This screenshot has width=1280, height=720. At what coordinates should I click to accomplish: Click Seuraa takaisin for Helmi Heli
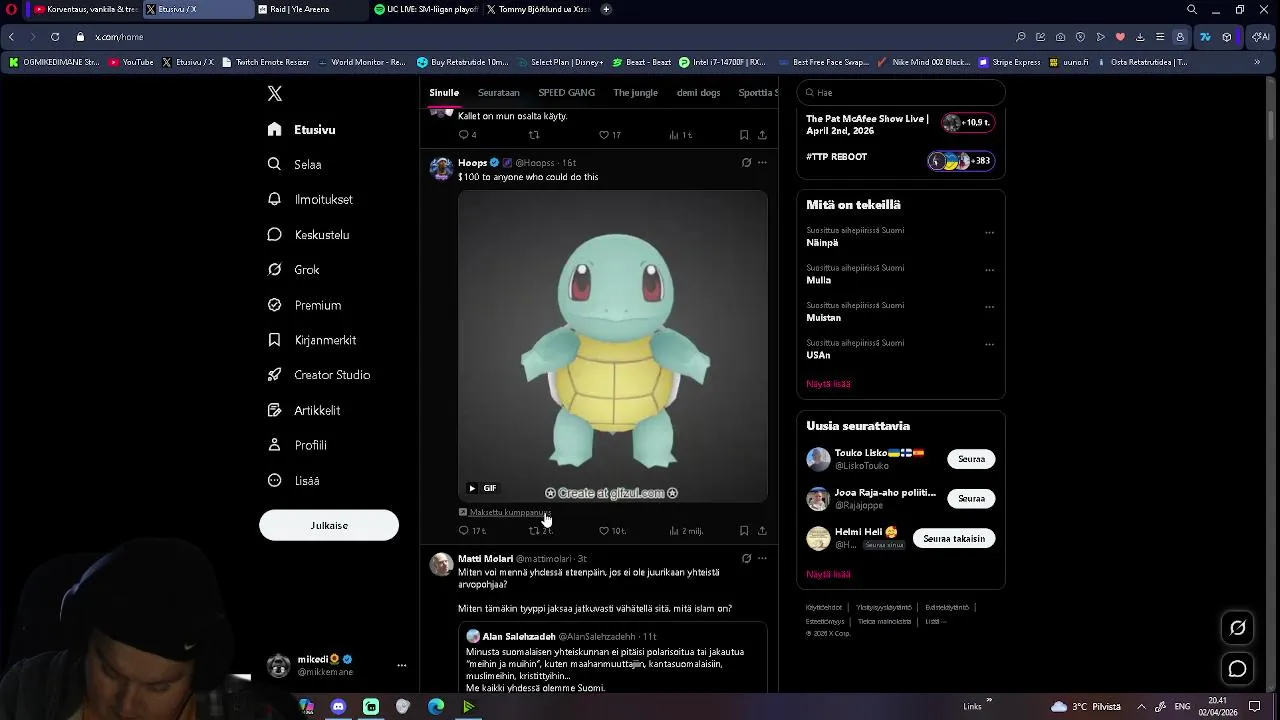tap(954, 538)
